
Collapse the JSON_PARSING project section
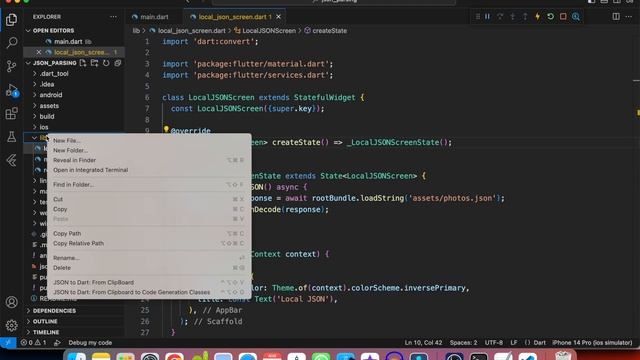pyautogui.click(x=51, y=63)
